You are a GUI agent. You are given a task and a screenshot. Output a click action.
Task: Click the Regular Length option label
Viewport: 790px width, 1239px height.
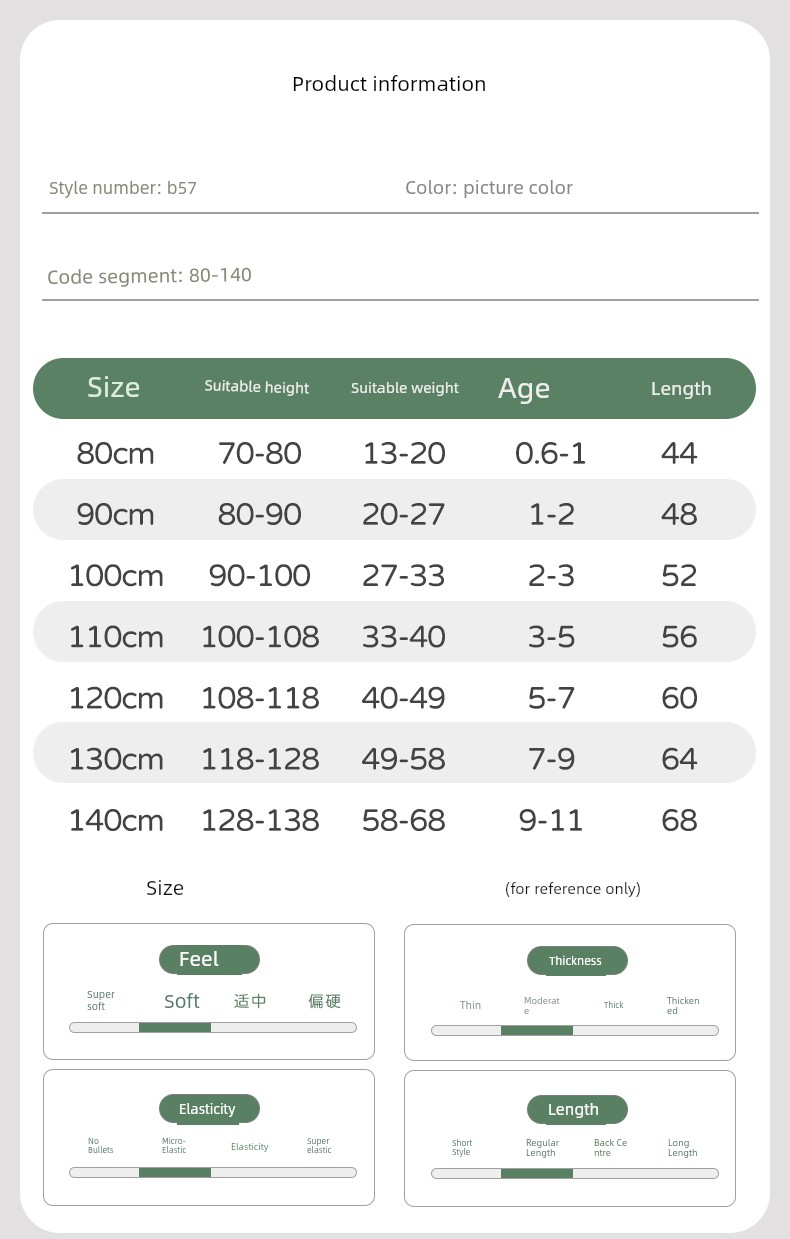click(543, 1148)
